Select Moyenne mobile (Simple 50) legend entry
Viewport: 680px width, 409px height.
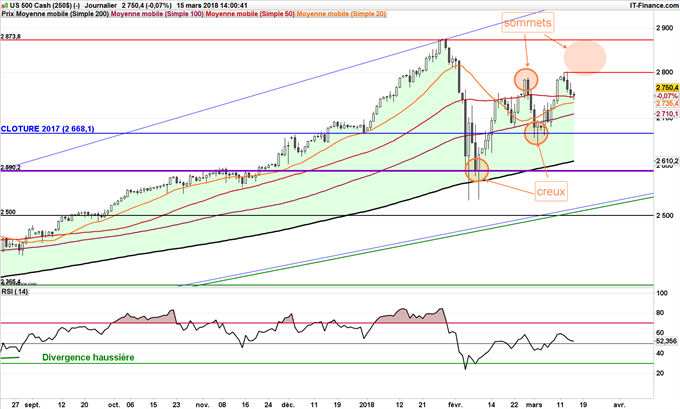click(250, 14)
